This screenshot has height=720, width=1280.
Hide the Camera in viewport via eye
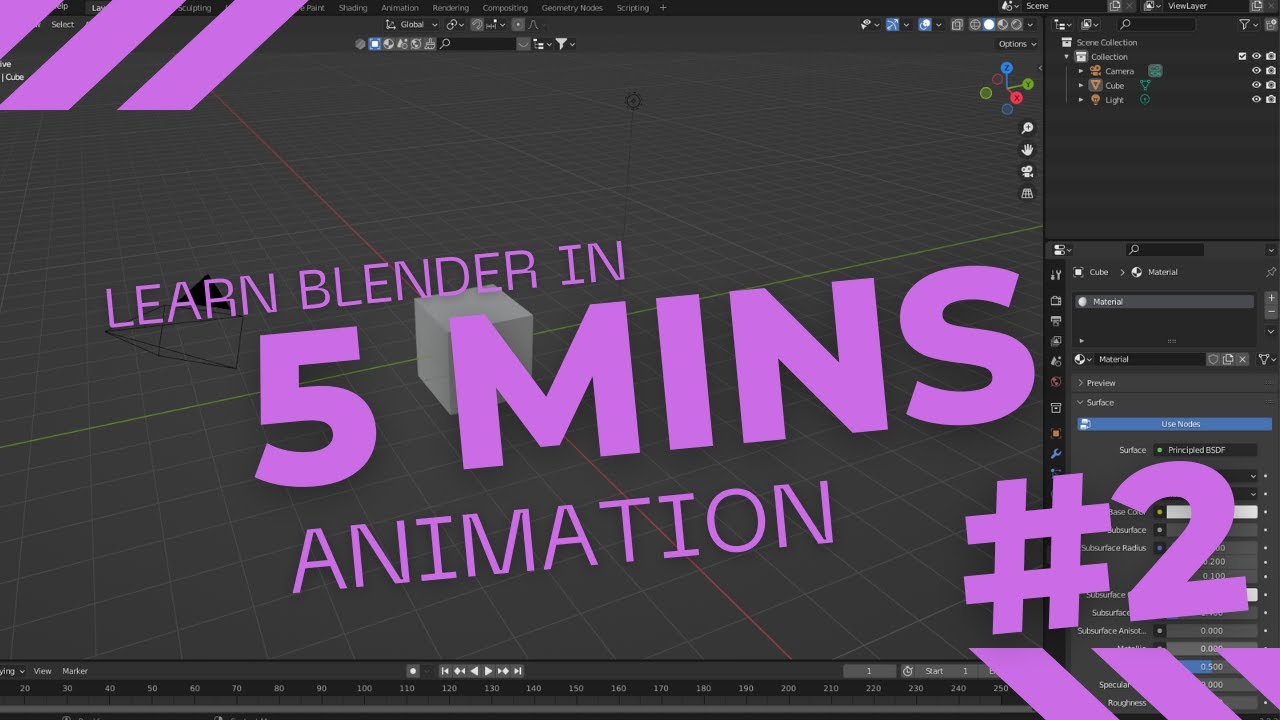pyautogui.click(x=1257, y=71)
